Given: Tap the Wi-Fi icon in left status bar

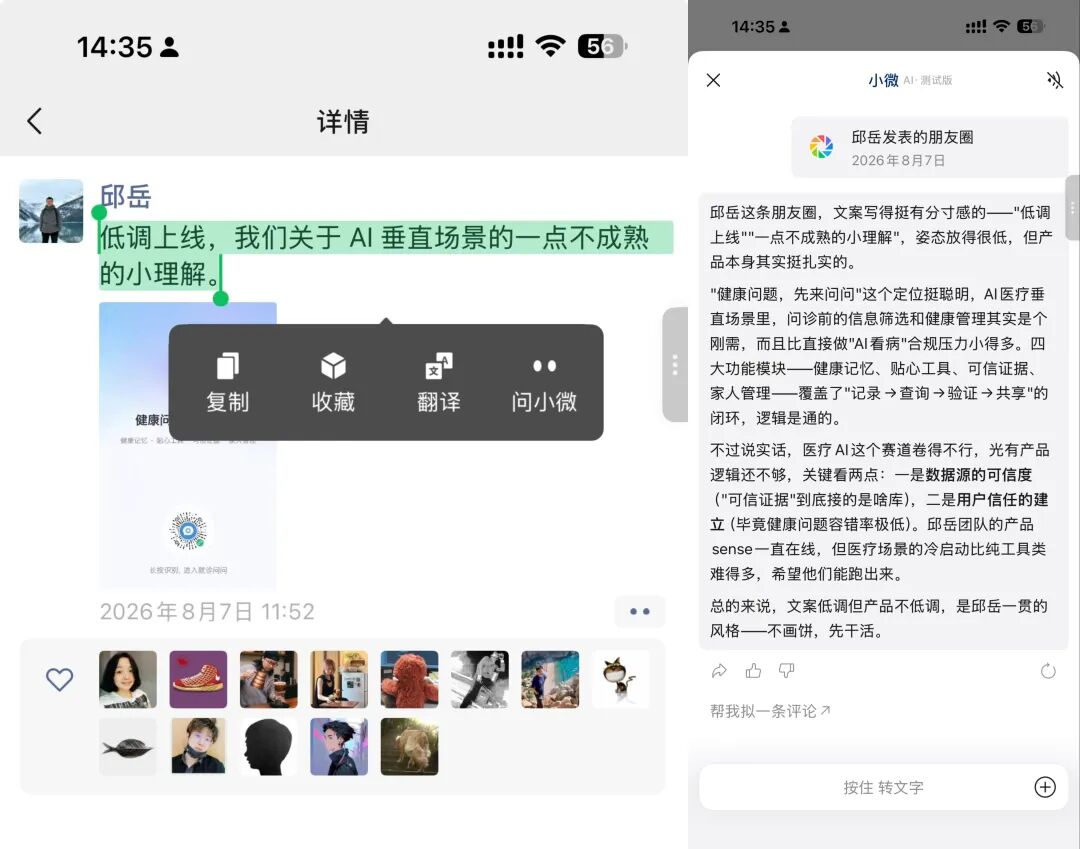Looking at the screenshot, I should click(x=550, y=46).
